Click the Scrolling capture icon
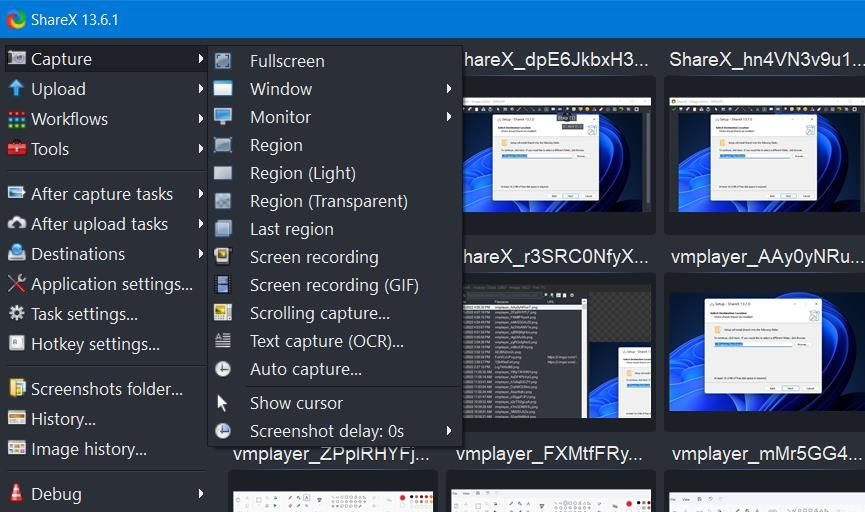 223,312
